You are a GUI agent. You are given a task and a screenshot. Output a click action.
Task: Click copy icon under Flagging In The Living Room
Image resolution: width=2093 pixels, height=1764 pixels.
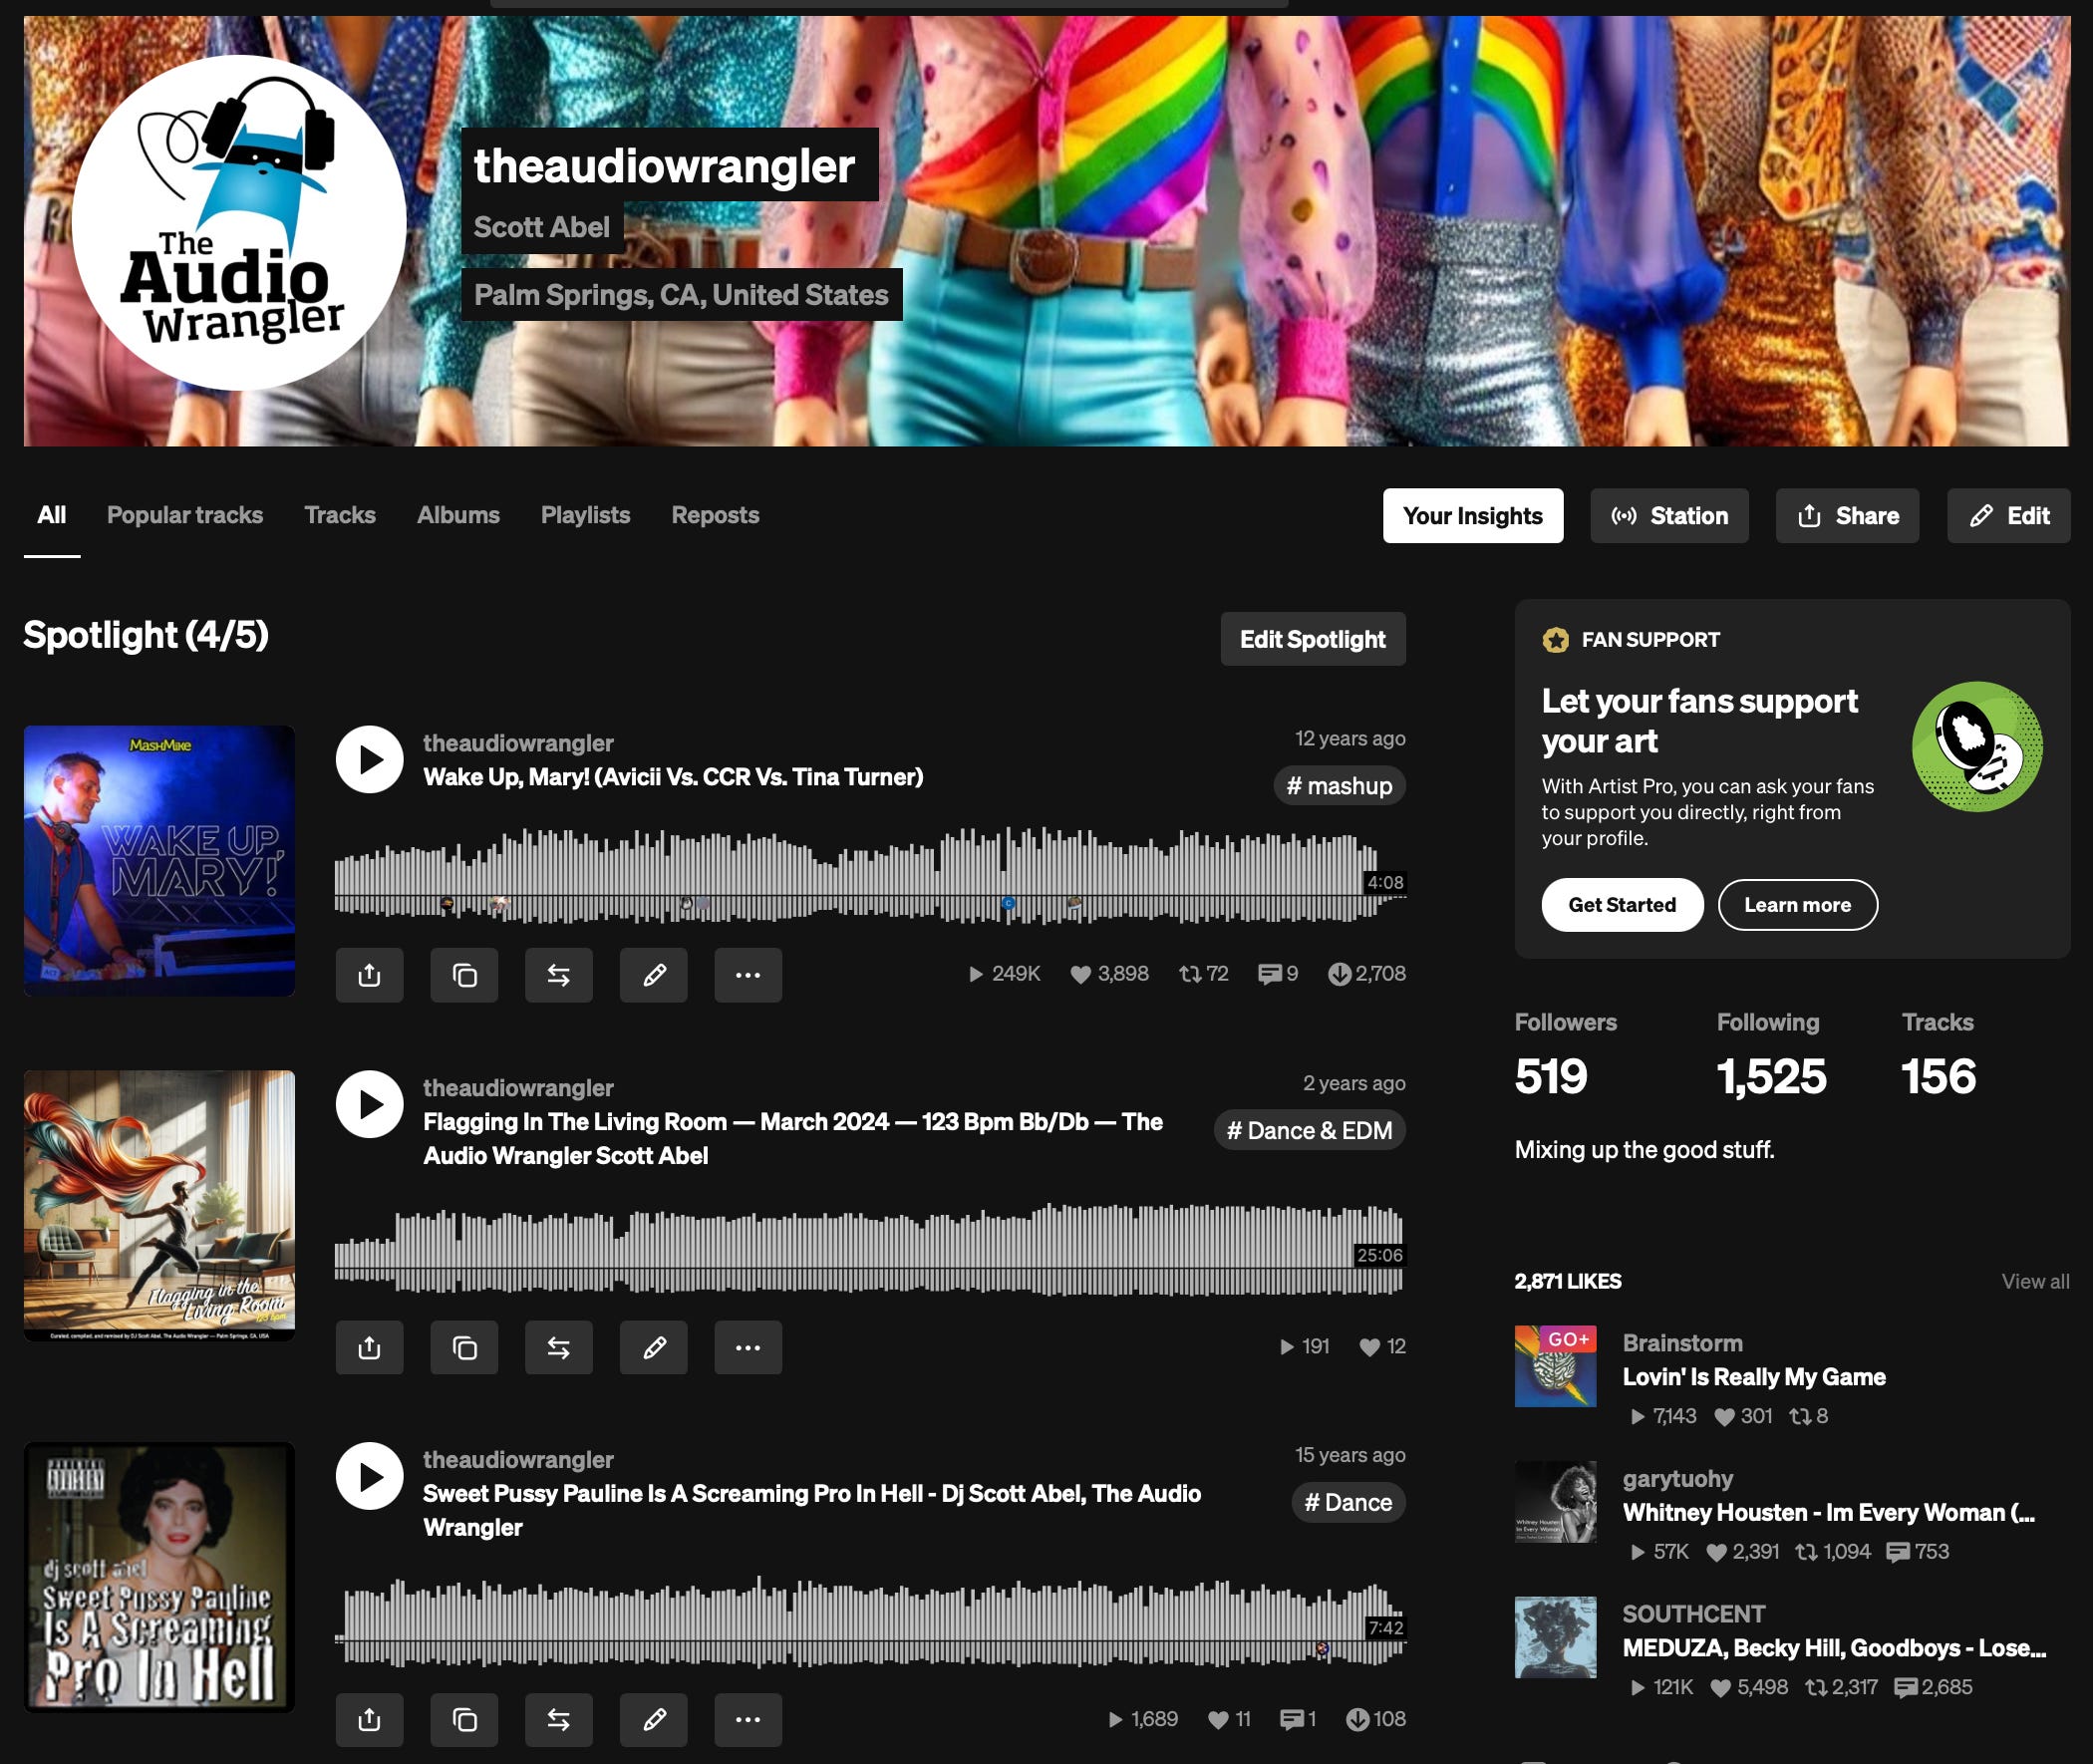tap(464, 1347)
